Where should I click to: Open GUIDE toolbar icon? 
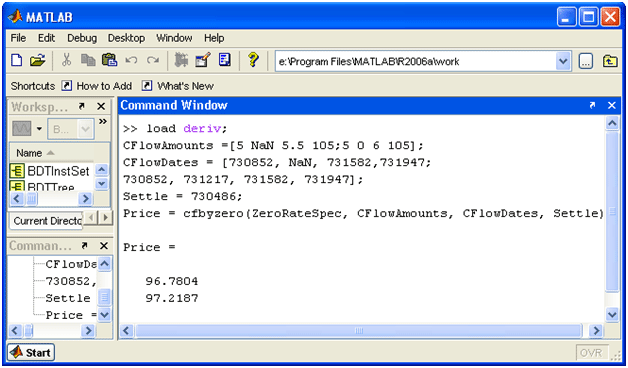203,61
